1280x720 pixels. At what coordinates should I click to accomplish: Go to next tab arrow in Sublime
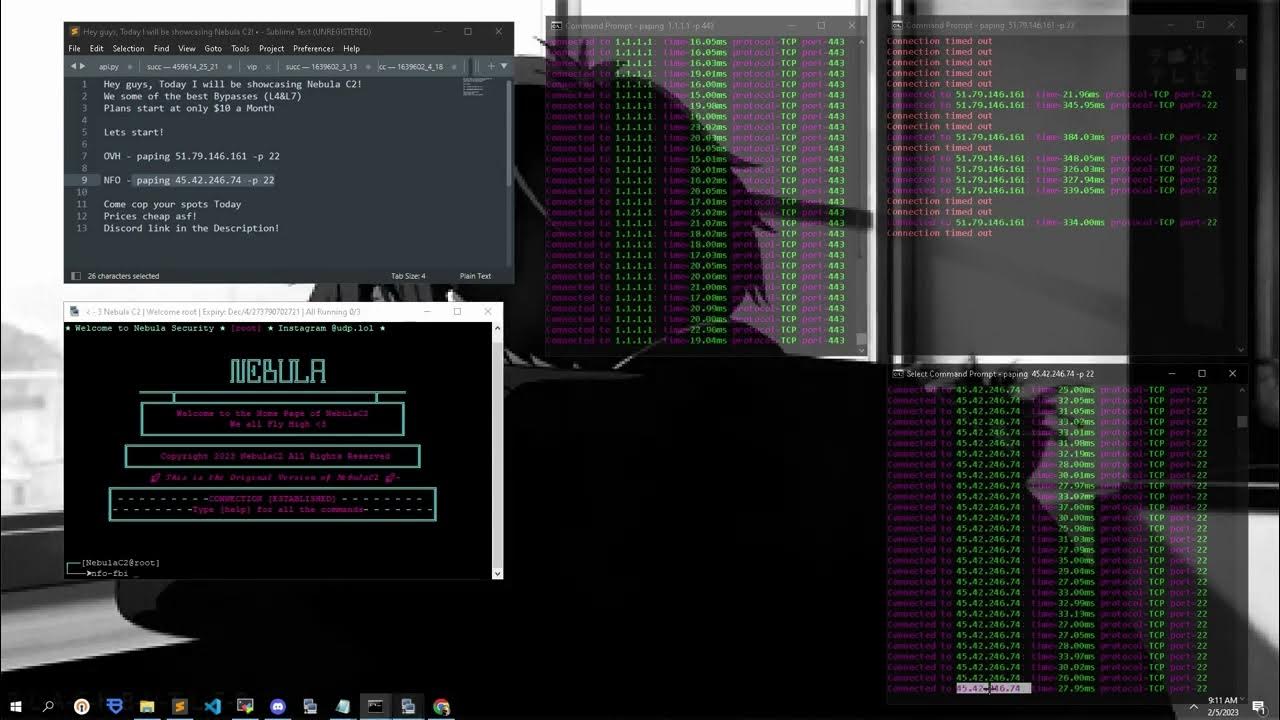point(82,66)
